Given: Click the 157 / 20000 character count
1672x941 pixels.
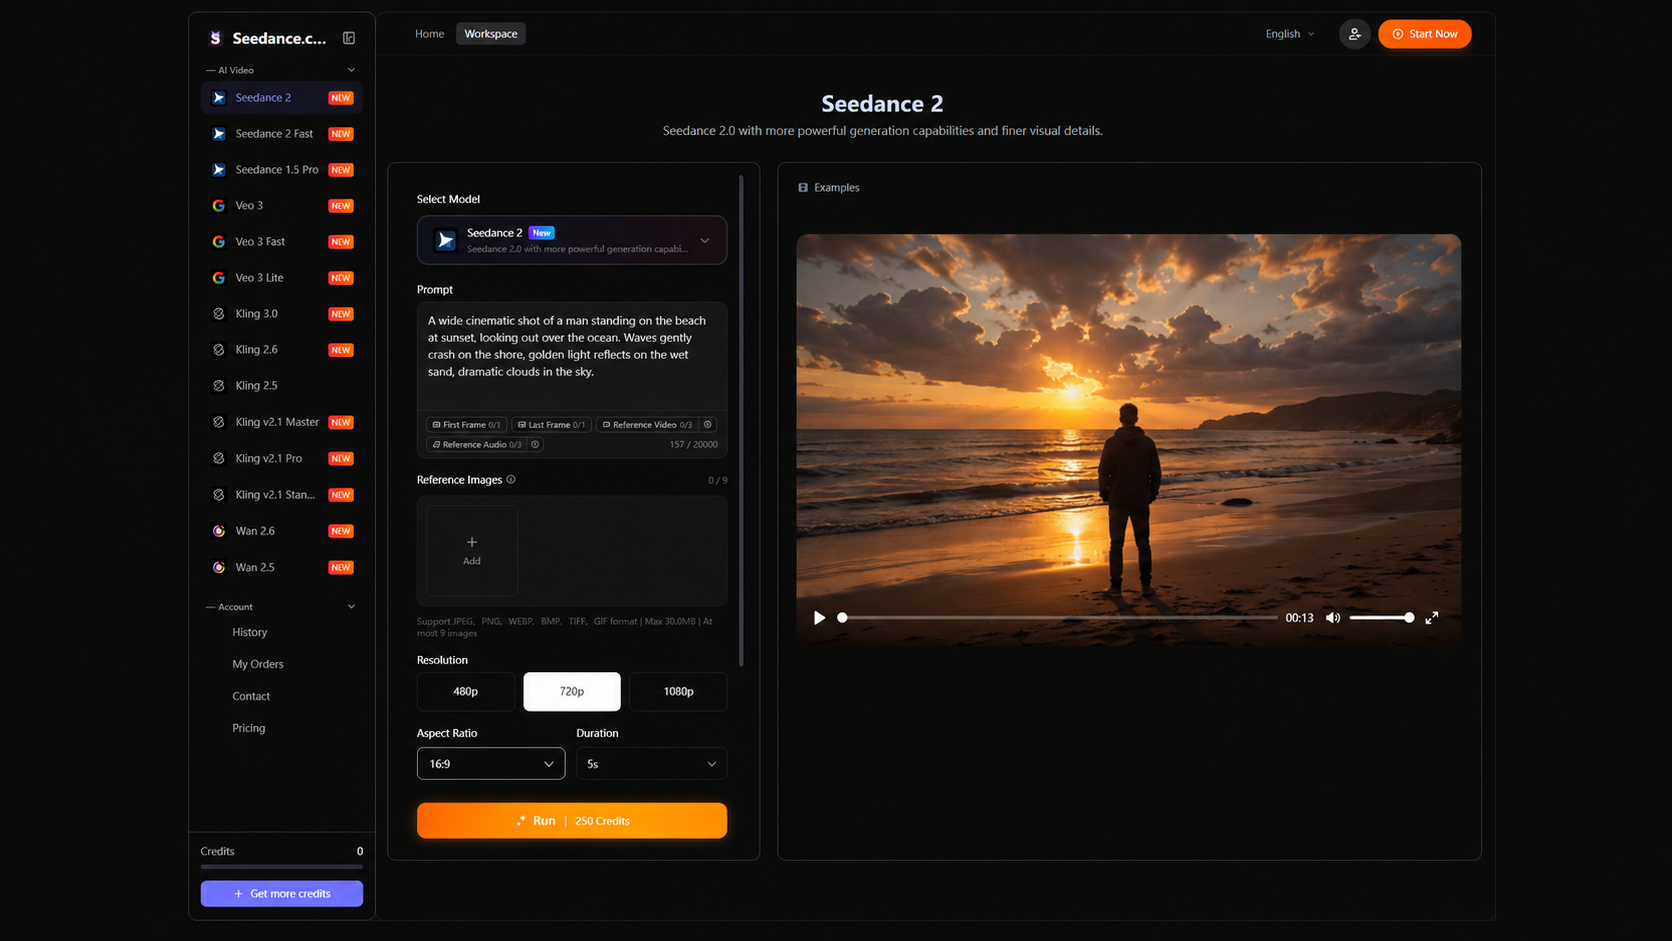Looking at the screenshot, I should (693, 444).
